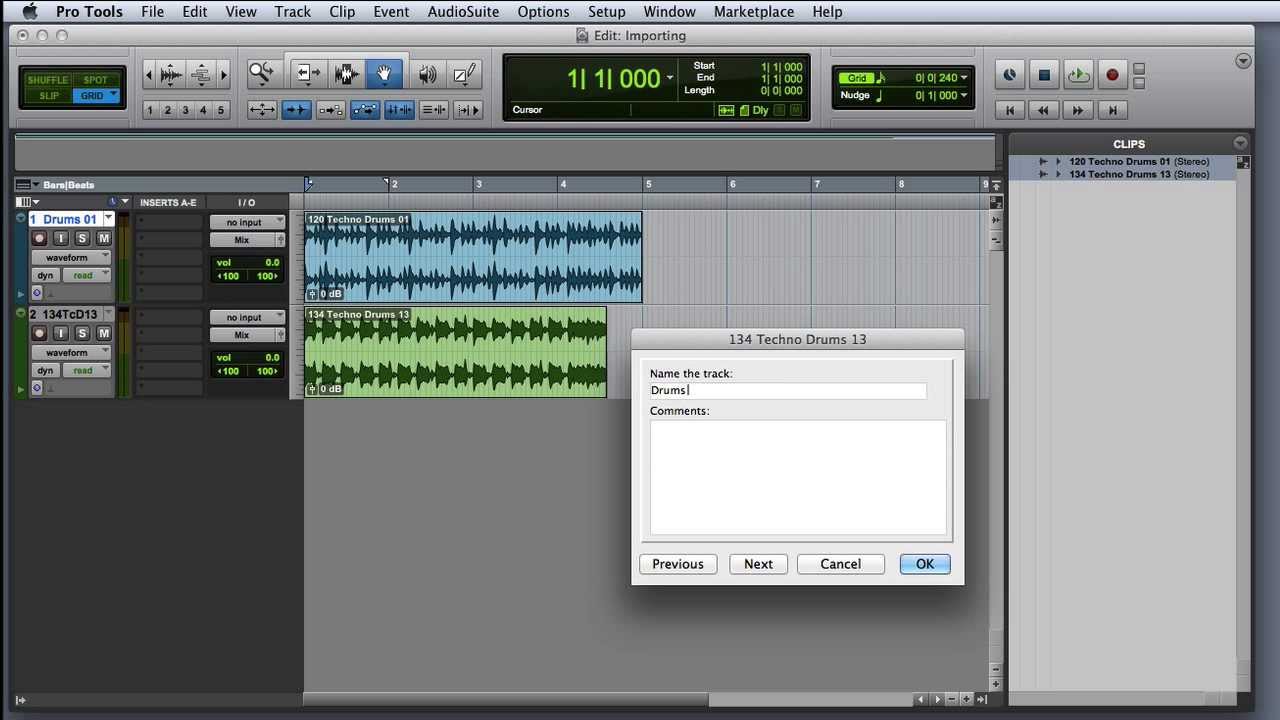Expand 134 Techno Drums 13 clip in list
1280x720 pixels.
pyautogui.click(x=1058, y=174)
